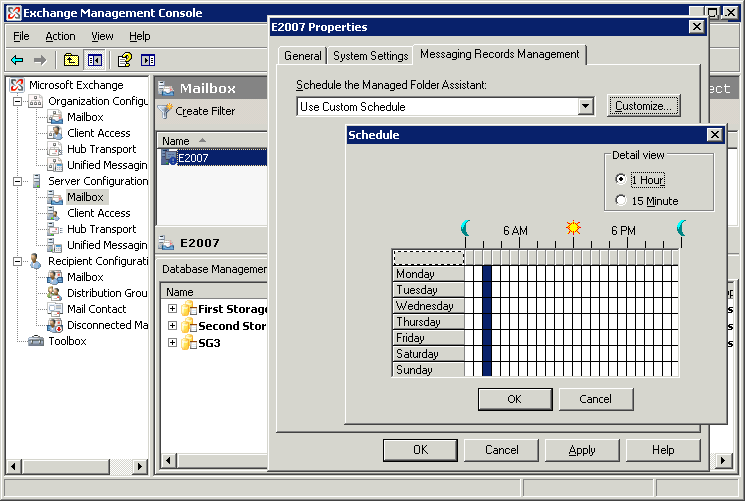This screenshot has width=745, height=501.
Task: Click the Hub Transport icon under Server Configuration
Action: (55, 229)
